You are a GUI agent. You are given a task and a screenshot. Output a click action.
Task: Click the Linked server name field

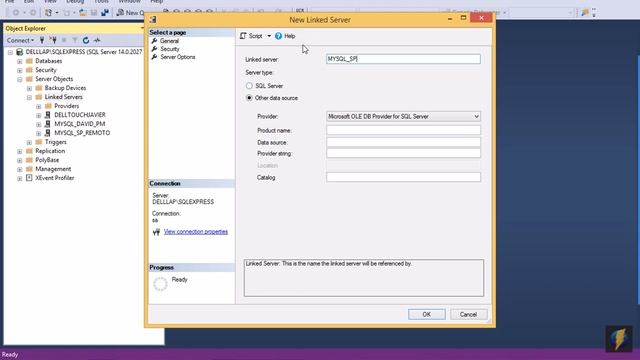click(x=403, y=59)
